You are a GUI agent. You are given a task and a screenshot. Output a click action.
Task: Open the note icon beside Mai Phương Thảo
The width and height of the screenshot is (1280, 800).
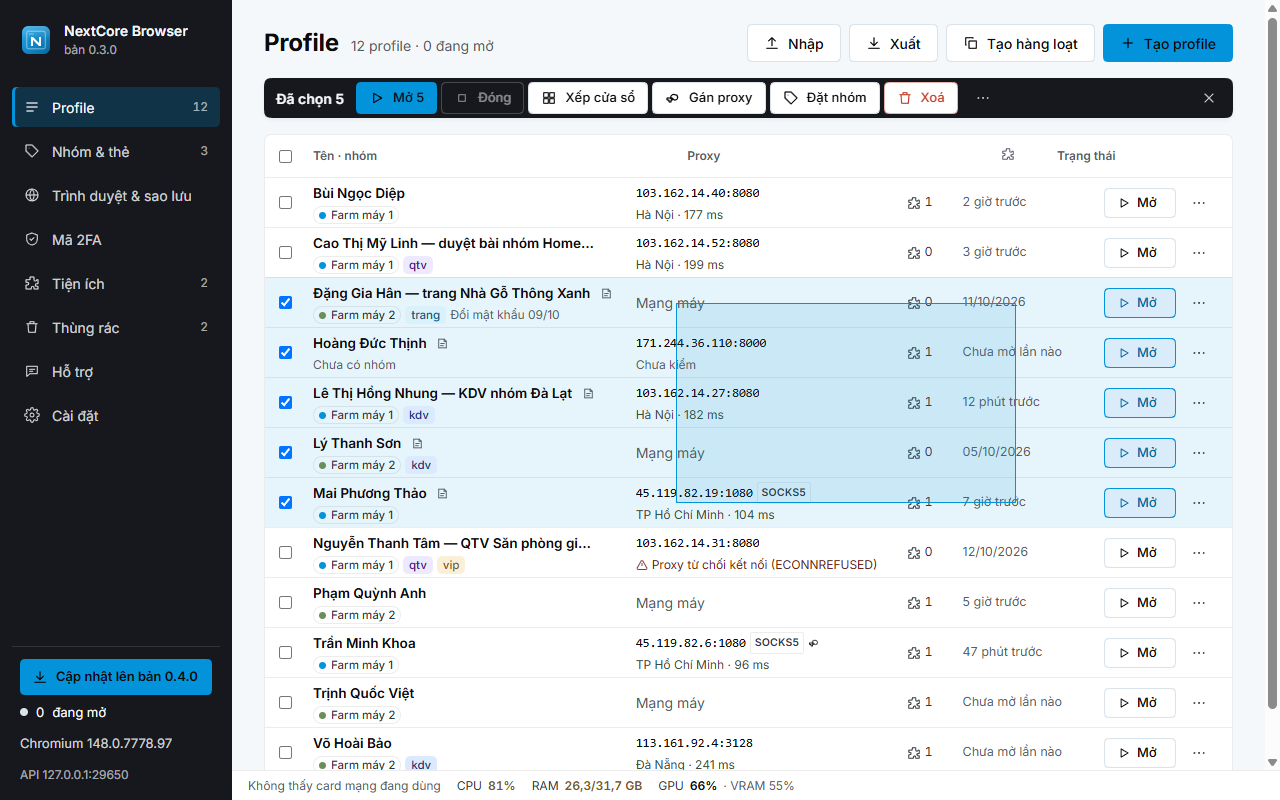[x=443, y=493]
